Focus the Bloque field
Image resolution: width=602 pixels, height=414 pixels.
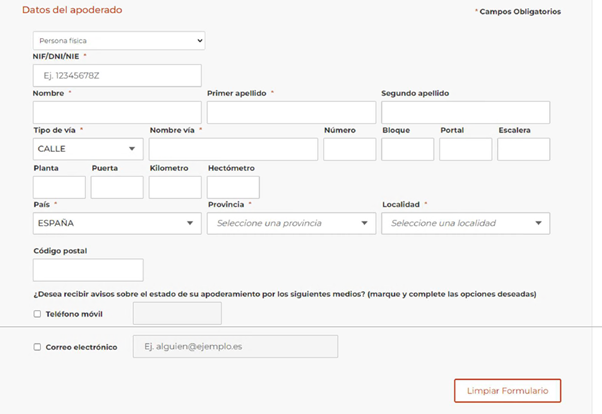click(x=407, y=149)
